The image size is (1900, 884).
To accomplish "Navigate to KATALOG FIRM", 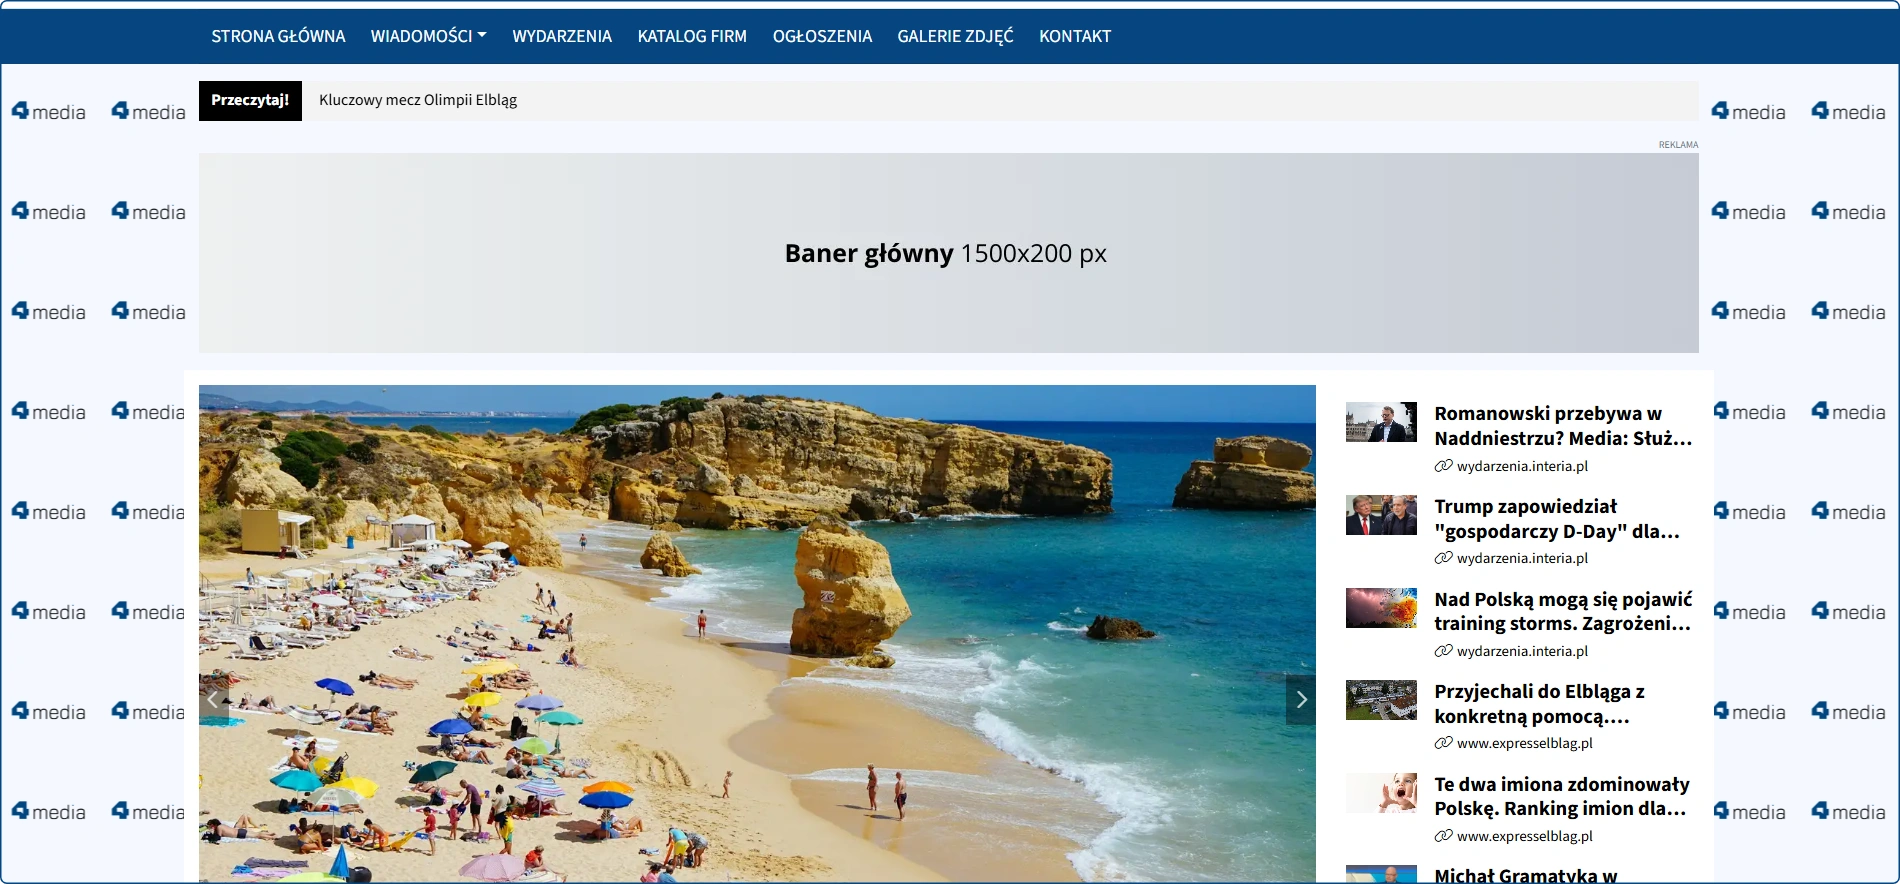I will (x=692, y=36).
